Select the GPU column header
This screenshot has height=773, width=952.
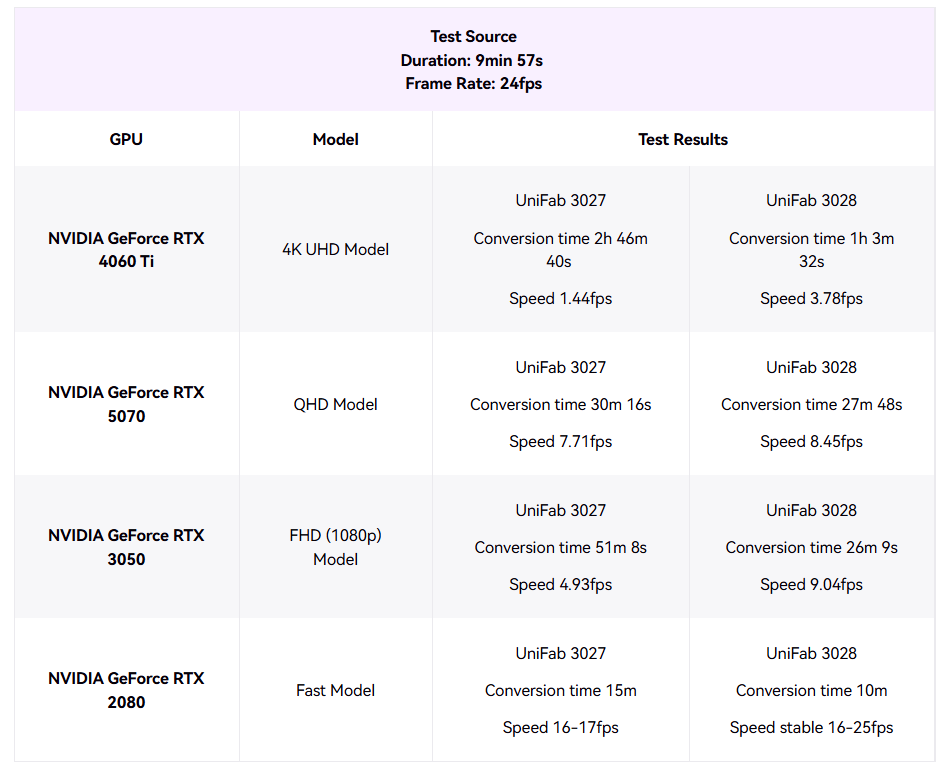(x=126, y=139)
